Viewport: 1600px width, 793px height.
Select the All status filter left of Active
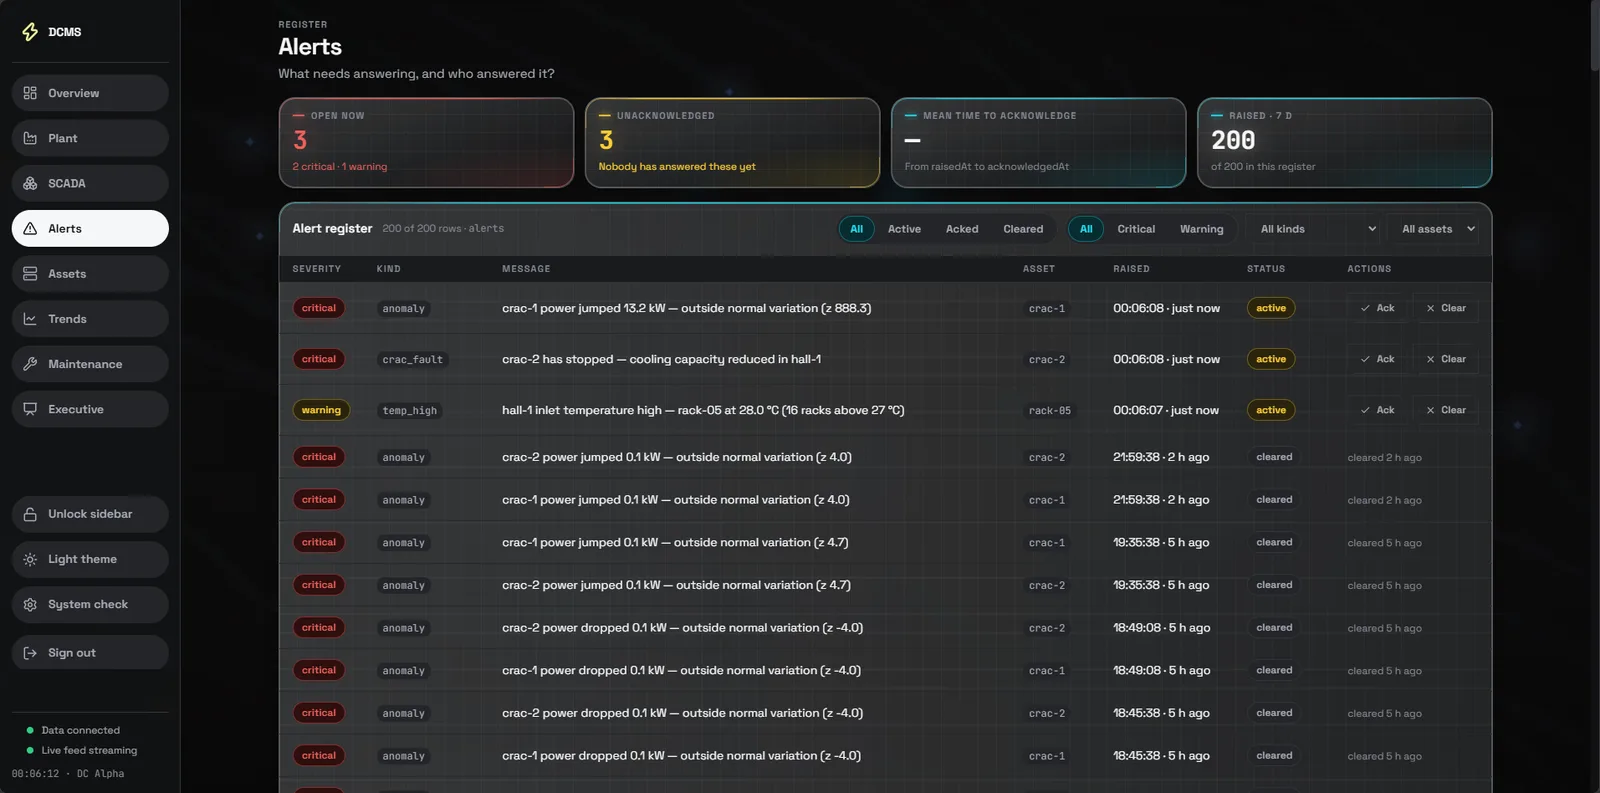[x=857, y=229]
